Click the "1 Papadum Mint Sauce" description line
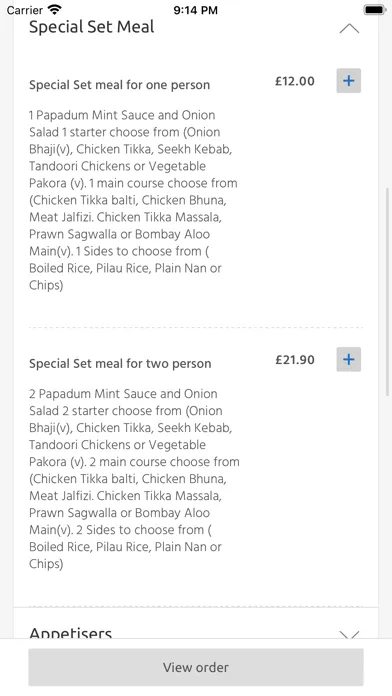Screen dimensions: 392x696 tap(122, 115)
